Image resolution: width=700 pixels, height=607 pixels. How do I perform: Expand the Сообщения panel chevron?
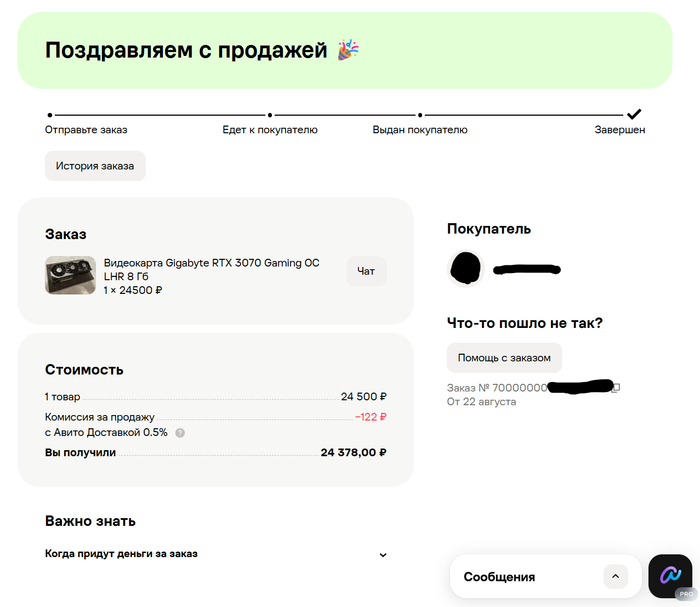(x=616, y=576)
